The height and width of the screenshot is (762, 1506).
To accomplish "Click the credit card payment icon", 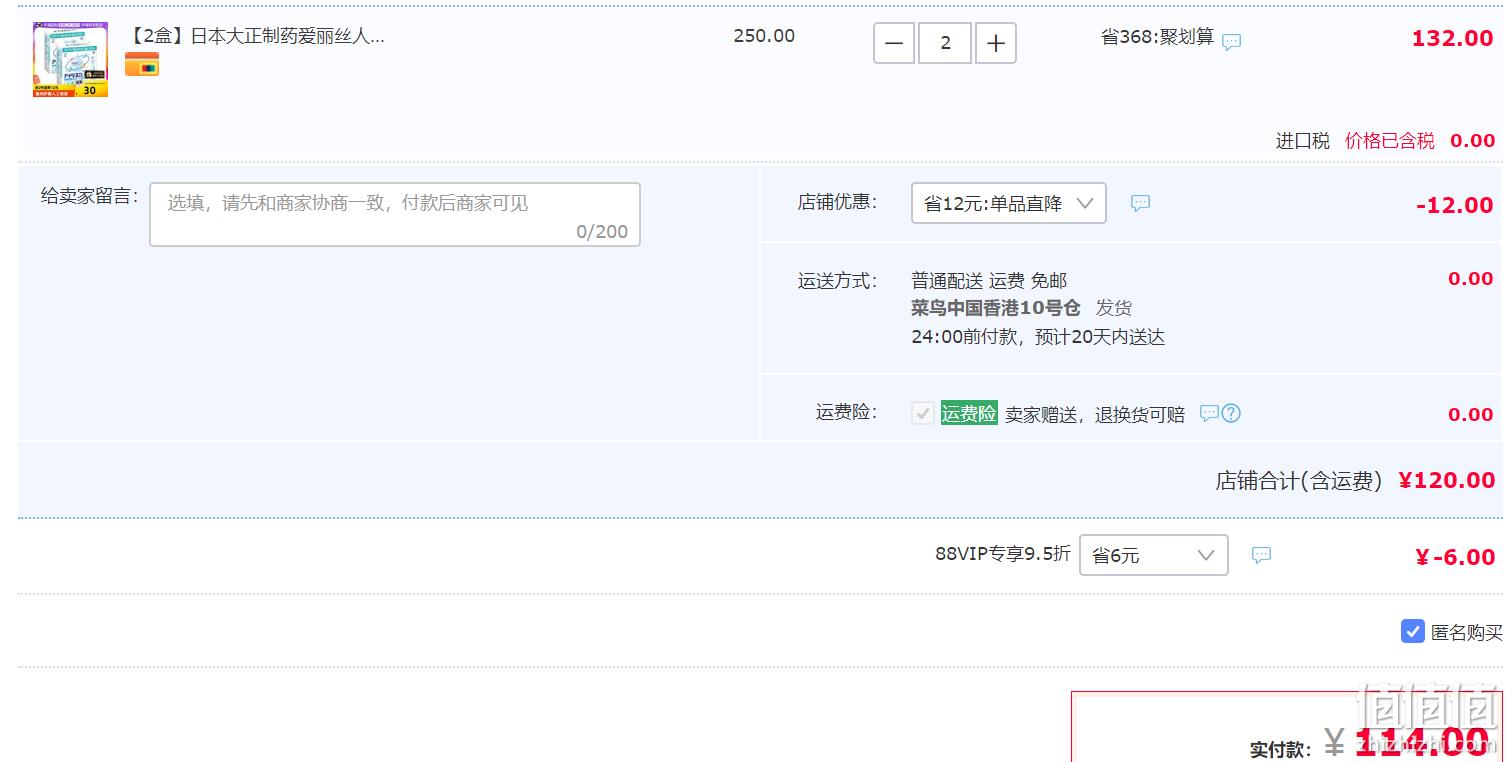I will tap(142, 65).
